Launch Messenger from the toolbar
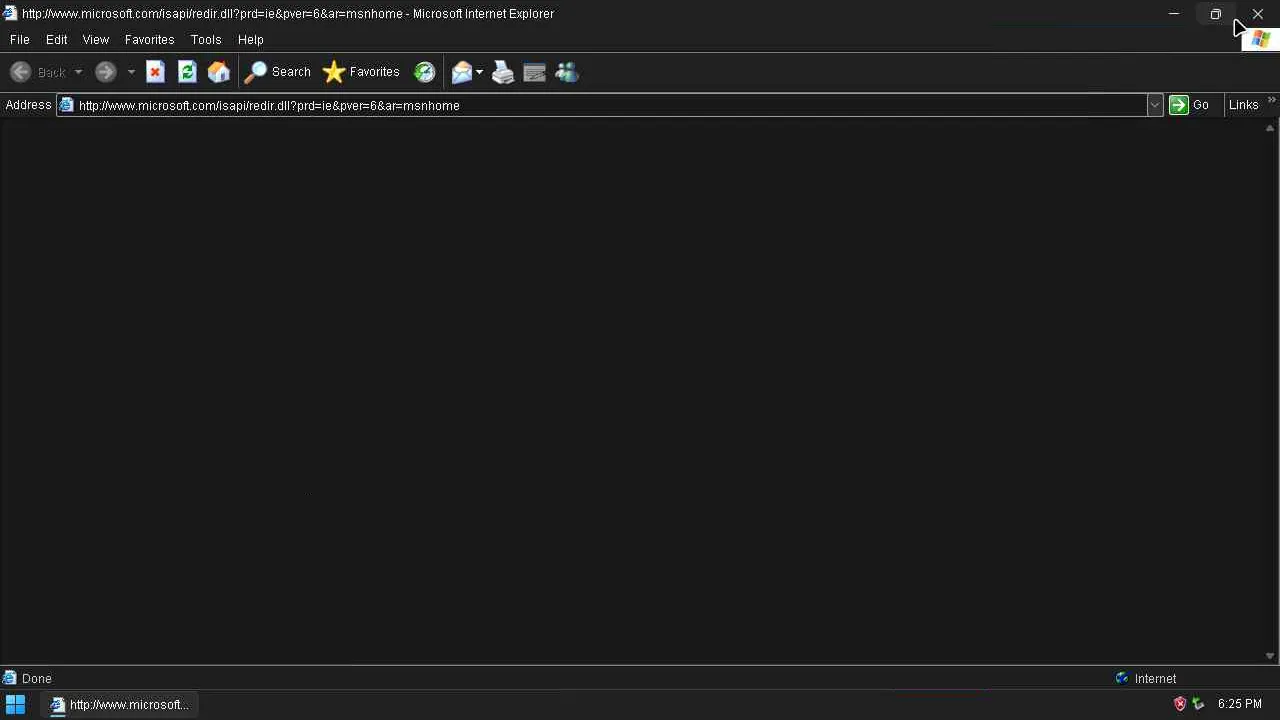Screen dimensions: 1280x720 [x=567, y=72]
